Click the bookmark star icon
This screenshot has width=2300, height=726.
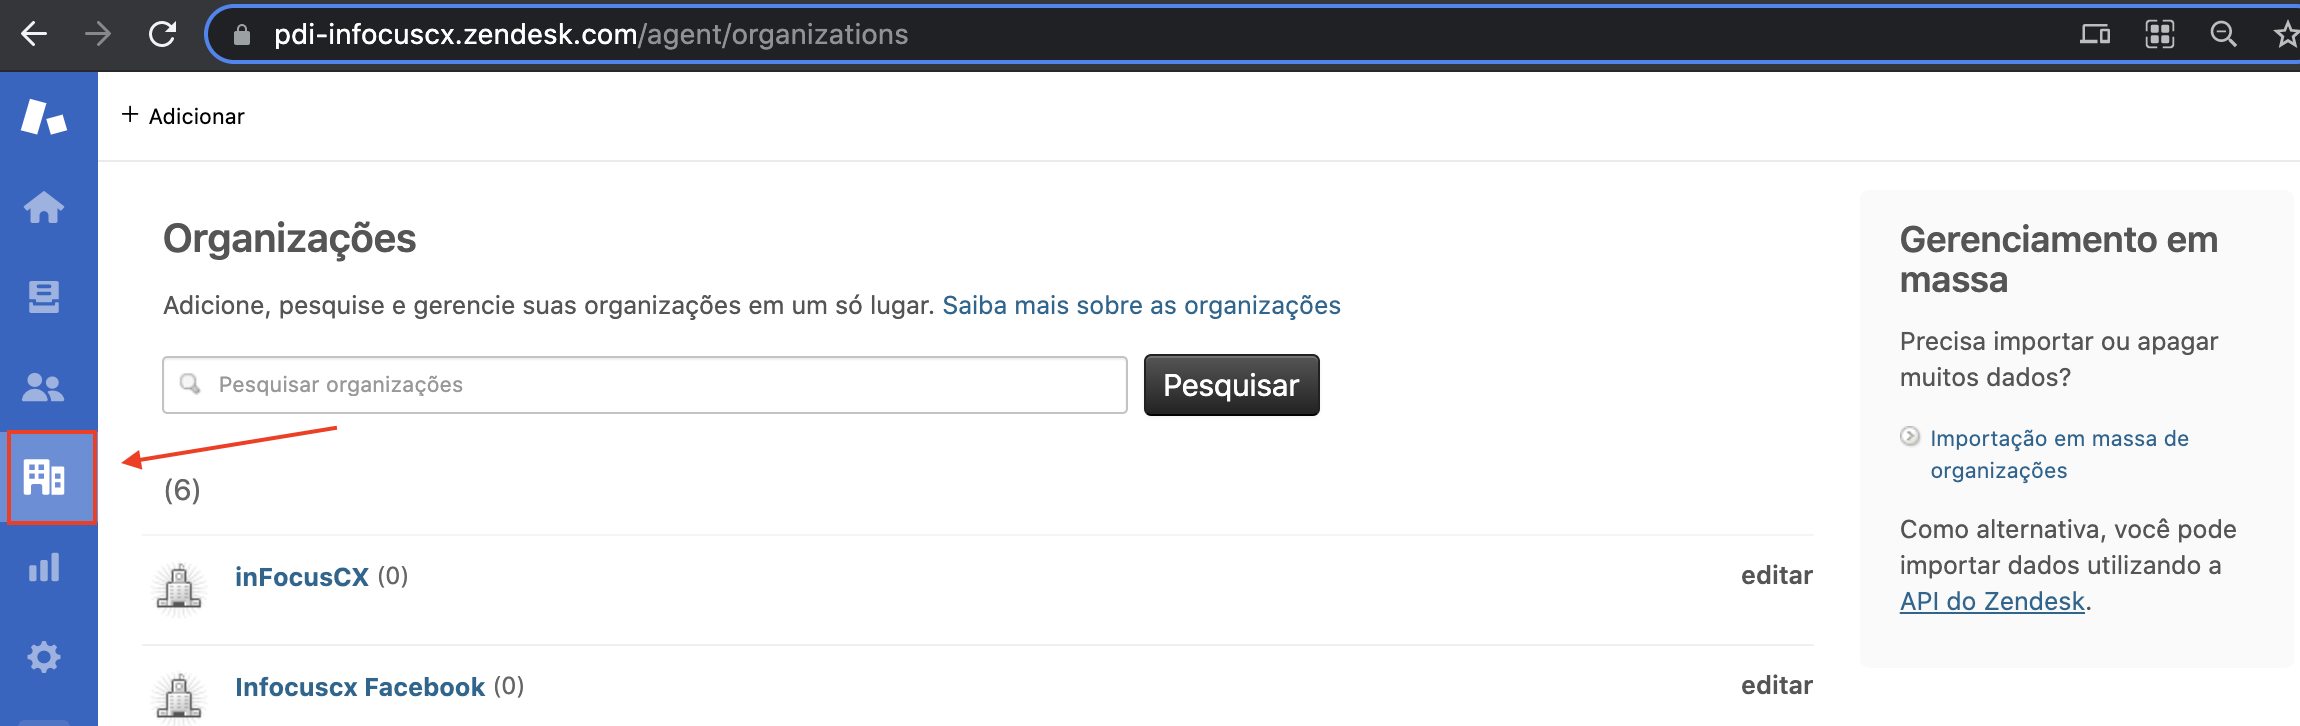click(2286, 35)
